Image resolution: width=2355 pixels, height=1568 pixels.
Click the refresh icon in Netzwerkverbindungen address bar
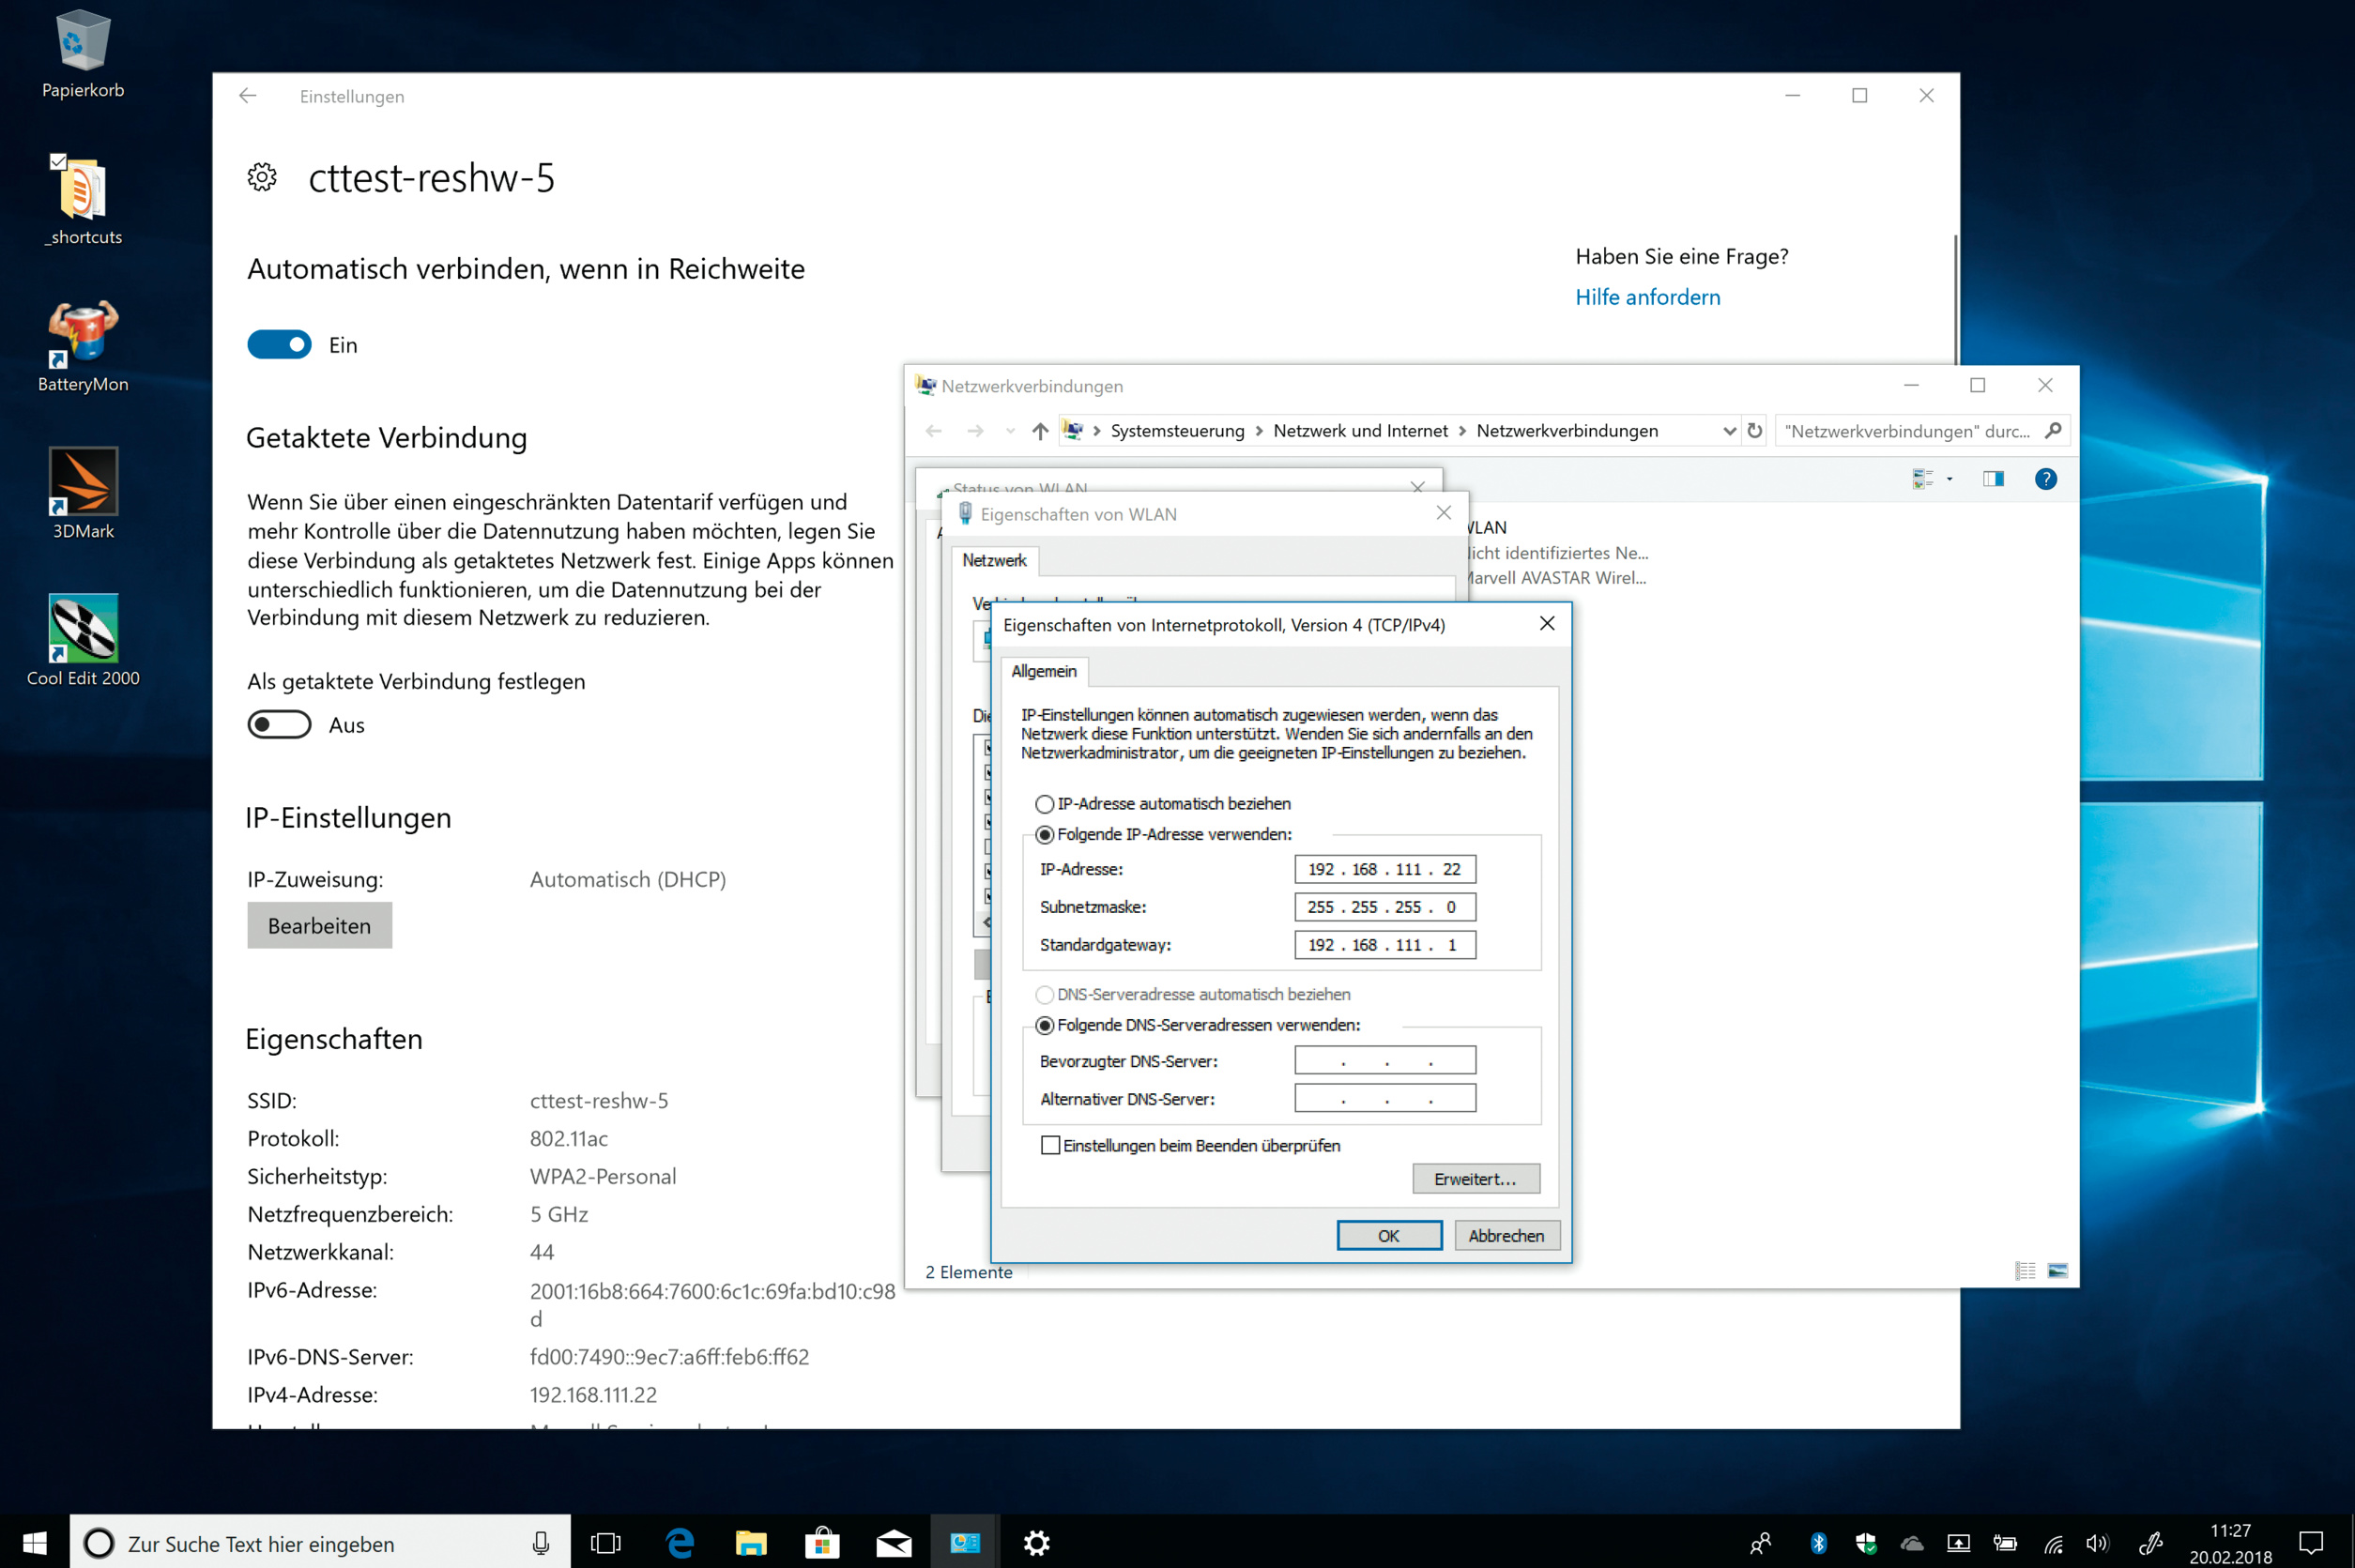[x=1754, y=431]
